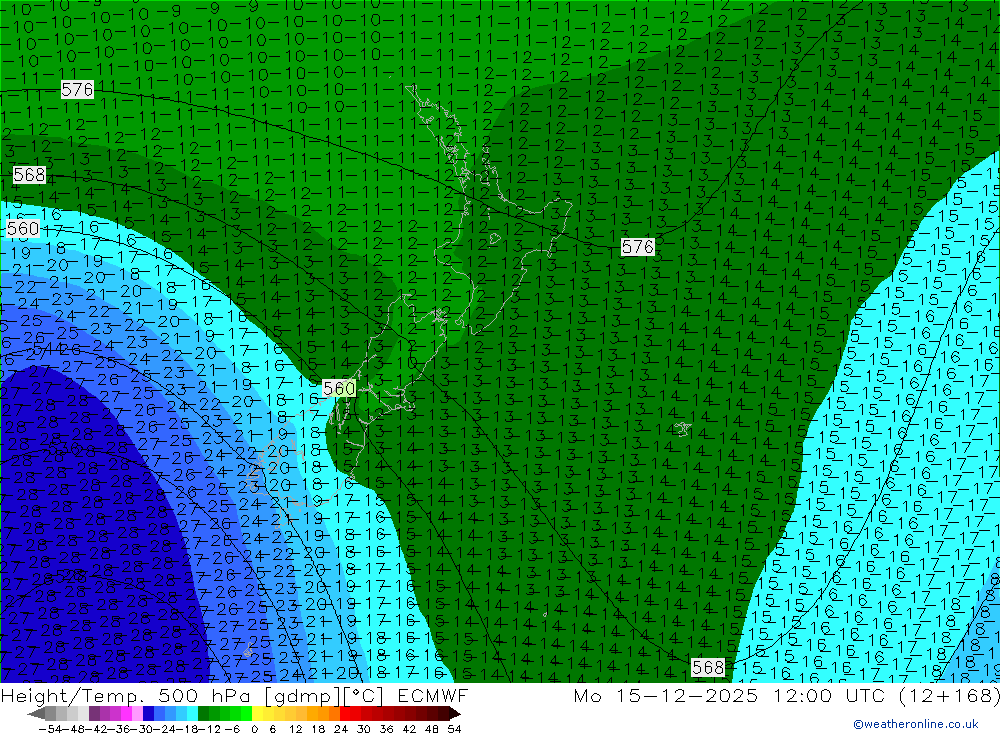1000x733 pixels.
Task: Click the Chatham Islands outline on the map
Action: point(682,429)
